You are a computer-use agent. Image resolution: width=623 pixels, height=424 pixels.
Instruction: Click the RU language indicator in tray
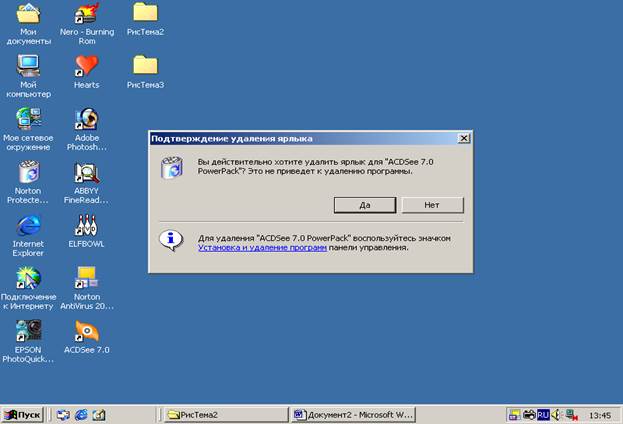click(x=543, y=415)
